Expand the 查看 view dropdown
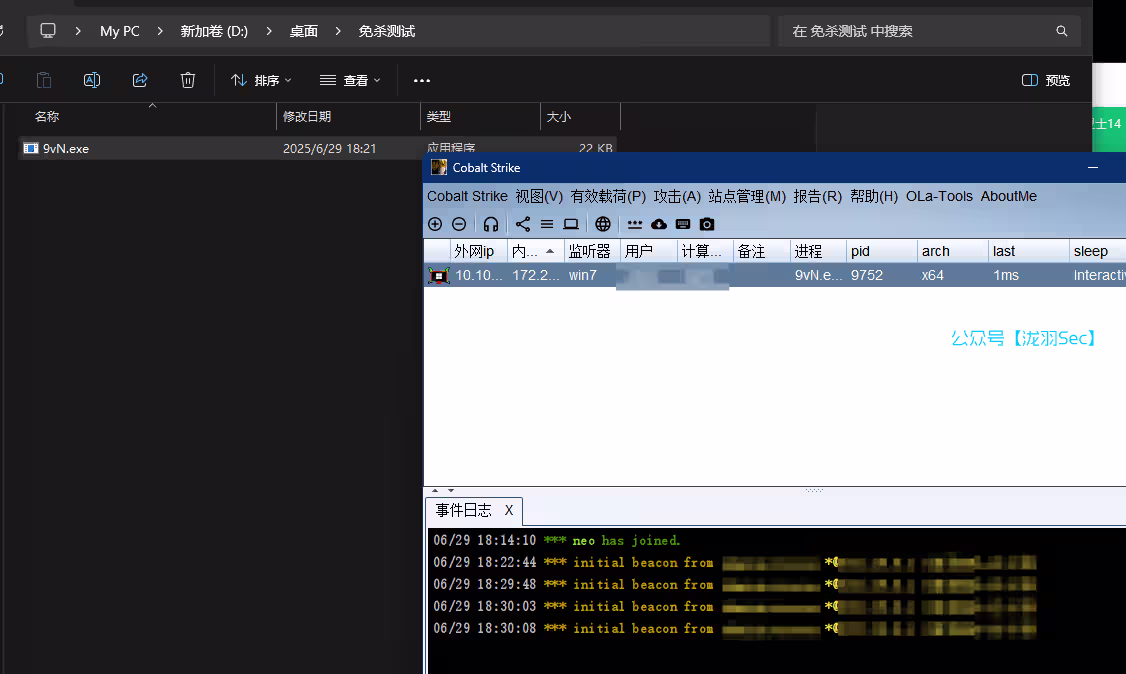The image size is (1126, 674). 350,80
